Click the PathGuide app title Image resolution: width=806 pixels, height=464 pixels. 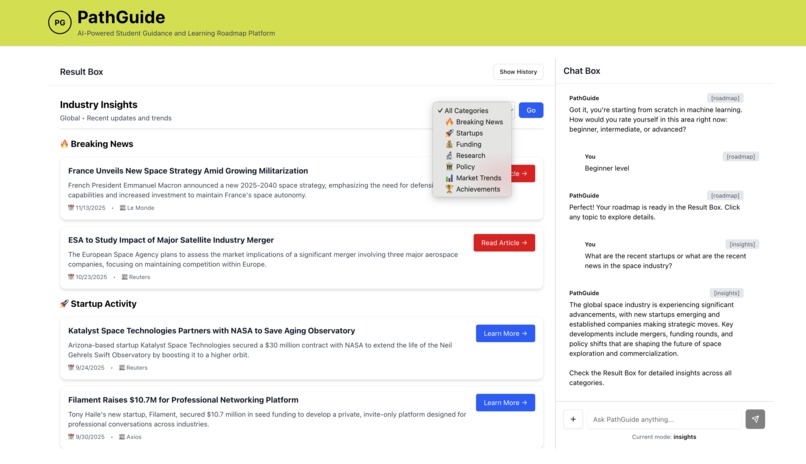[121, 17]
